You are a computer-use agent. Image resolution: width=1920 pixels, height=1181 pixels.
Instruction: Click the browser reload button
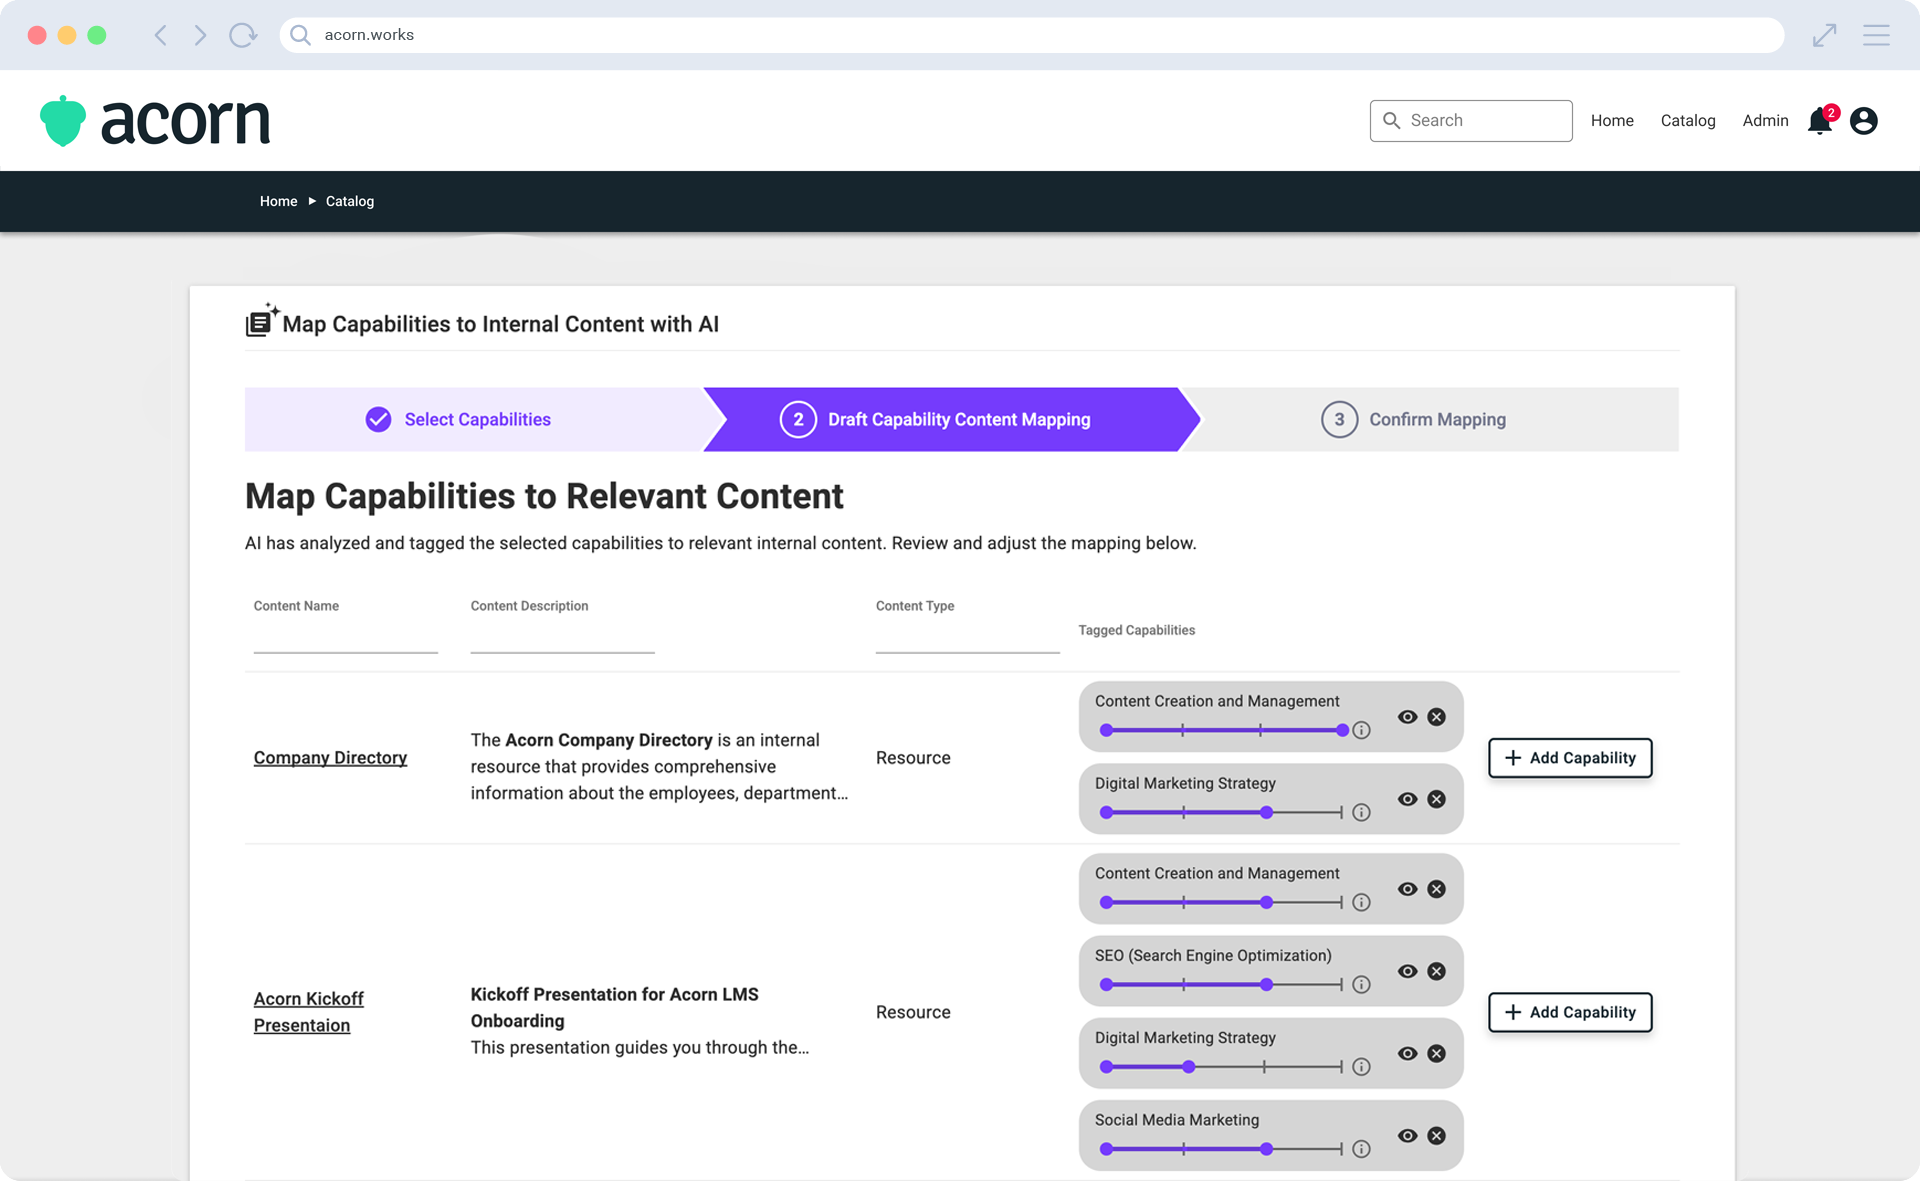242,34
